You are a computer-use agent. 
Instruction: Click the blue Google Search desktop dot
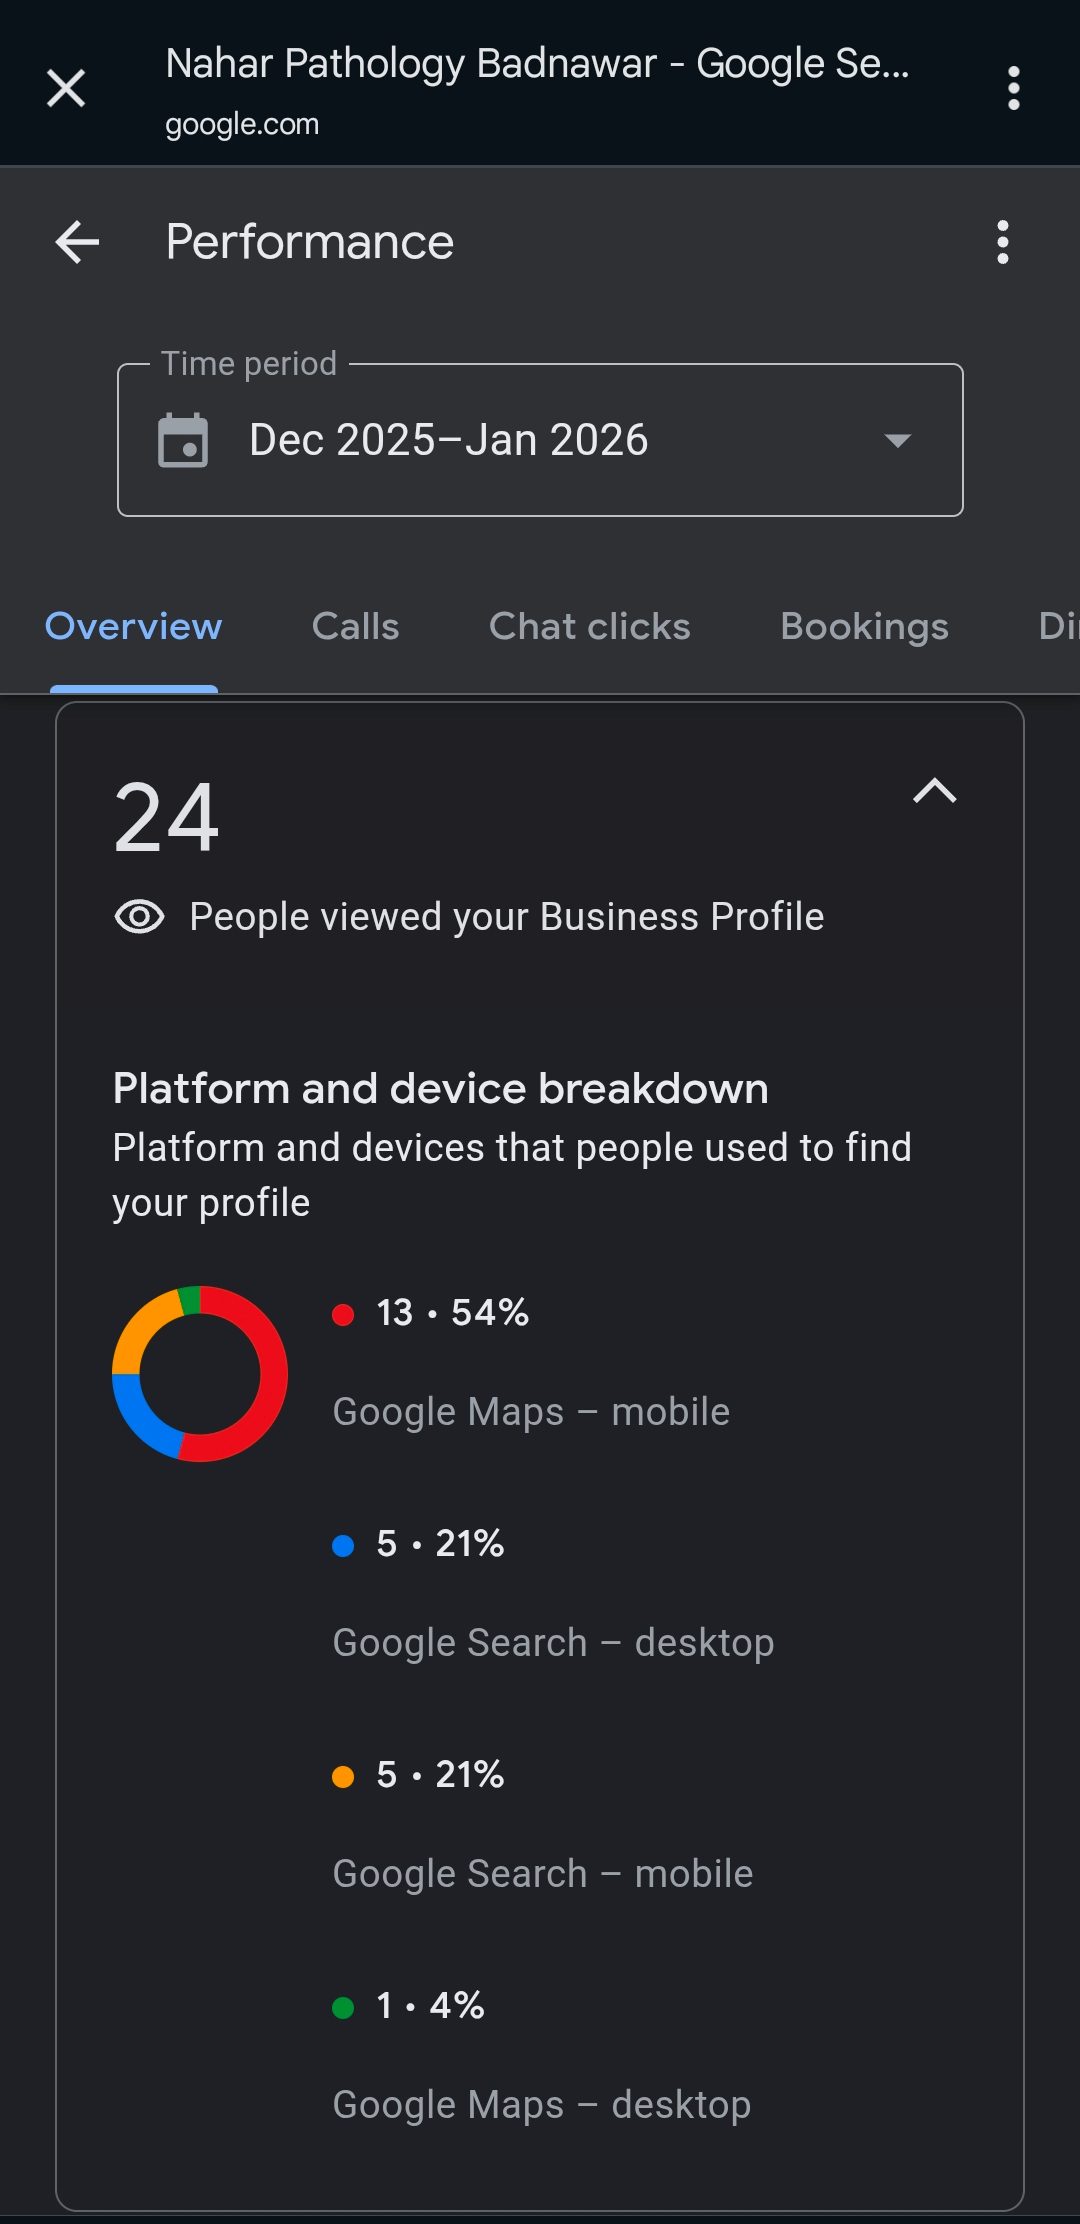point(343,1545)
